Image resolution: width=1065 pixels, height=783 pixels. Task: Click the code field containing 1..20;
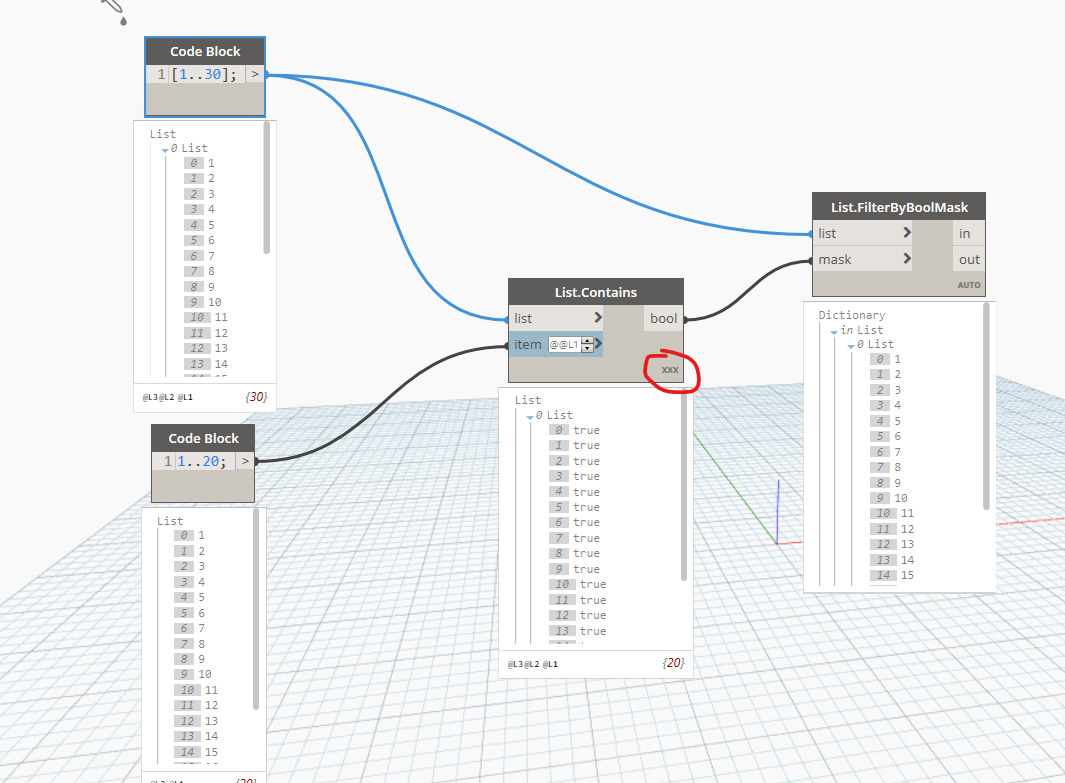click(x=202, y=461)
